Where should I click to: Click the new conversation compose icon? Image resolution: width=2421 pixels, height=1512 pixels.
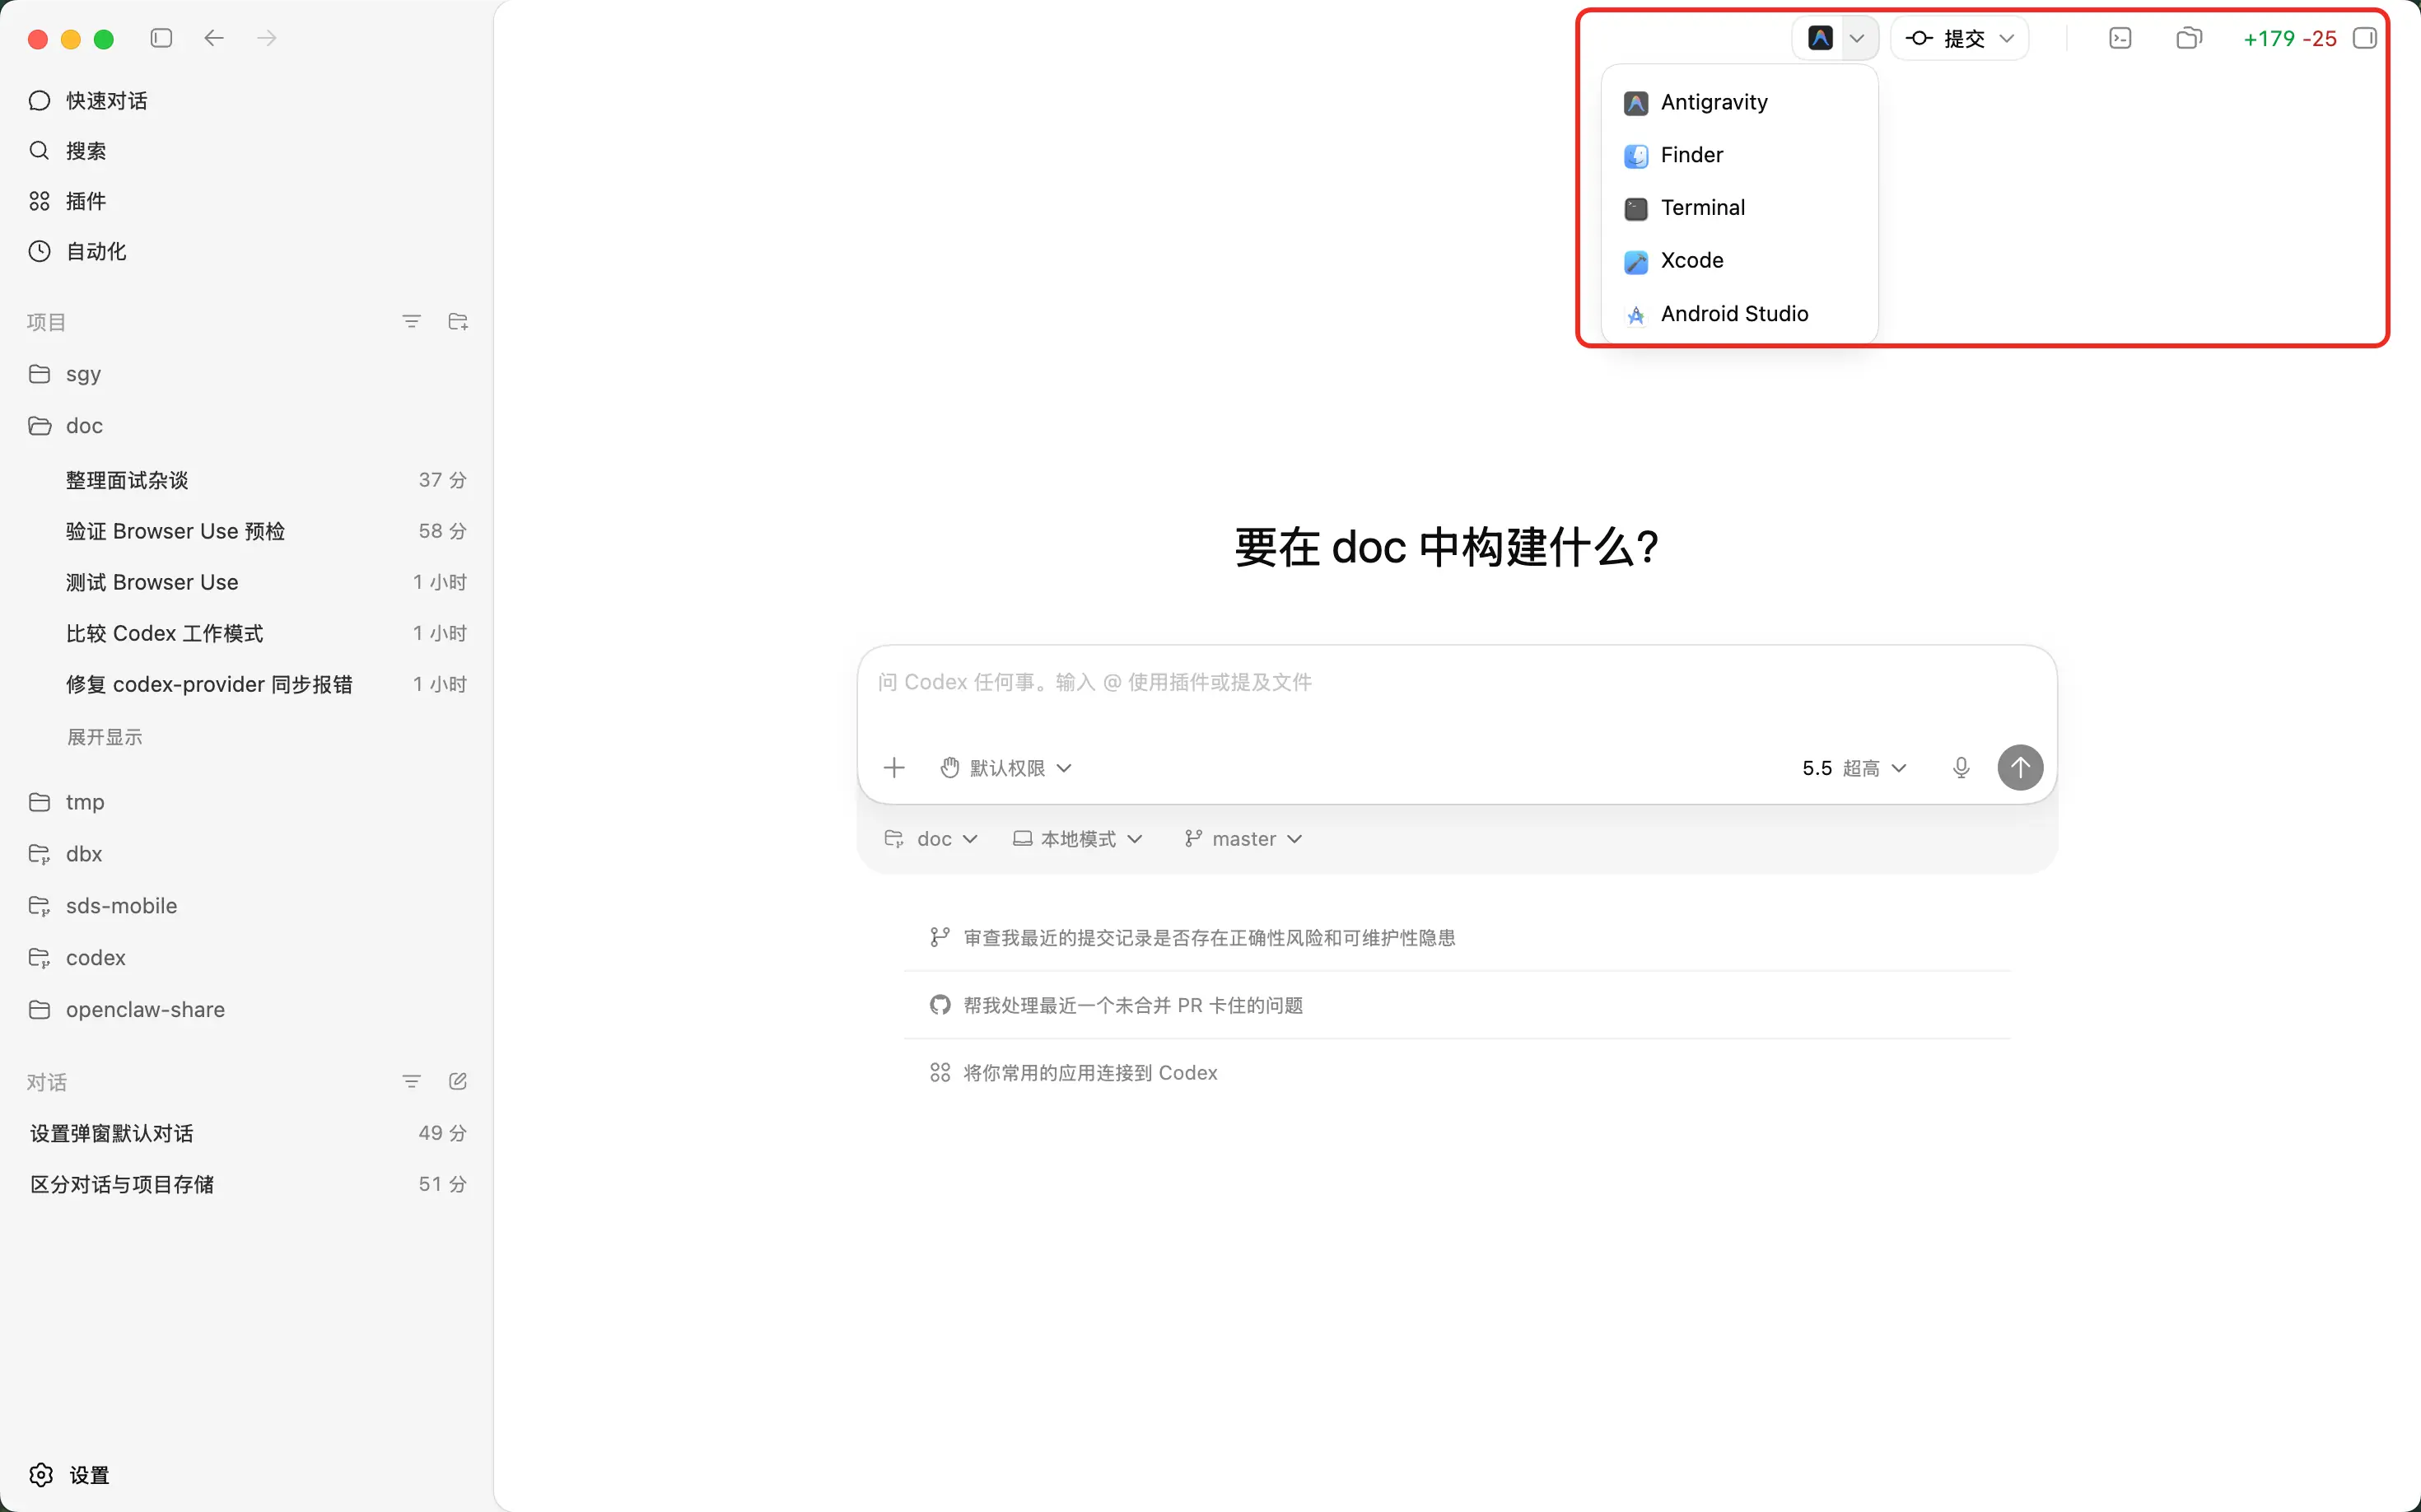458,1081
